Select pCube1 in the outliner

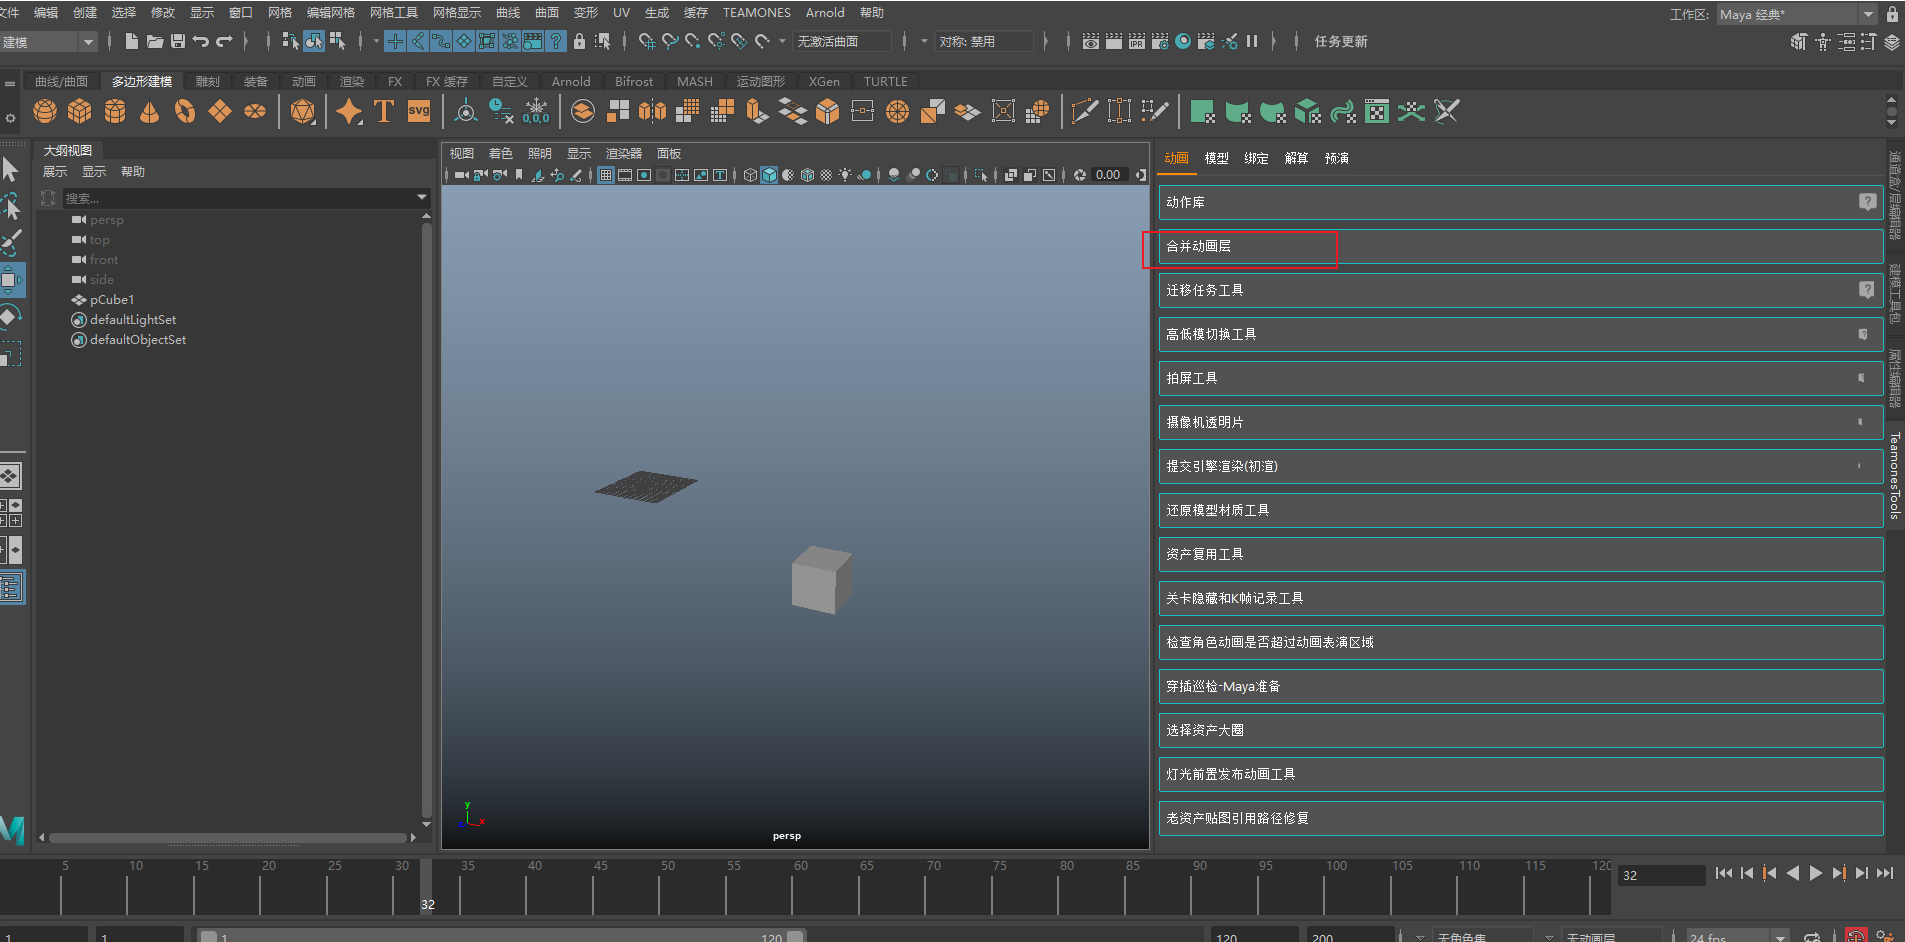coord(112,300)
